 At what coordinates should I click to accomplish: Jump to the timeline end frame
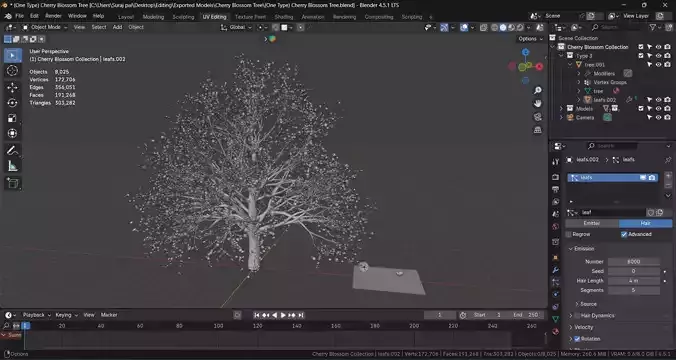tap(301, 315)
